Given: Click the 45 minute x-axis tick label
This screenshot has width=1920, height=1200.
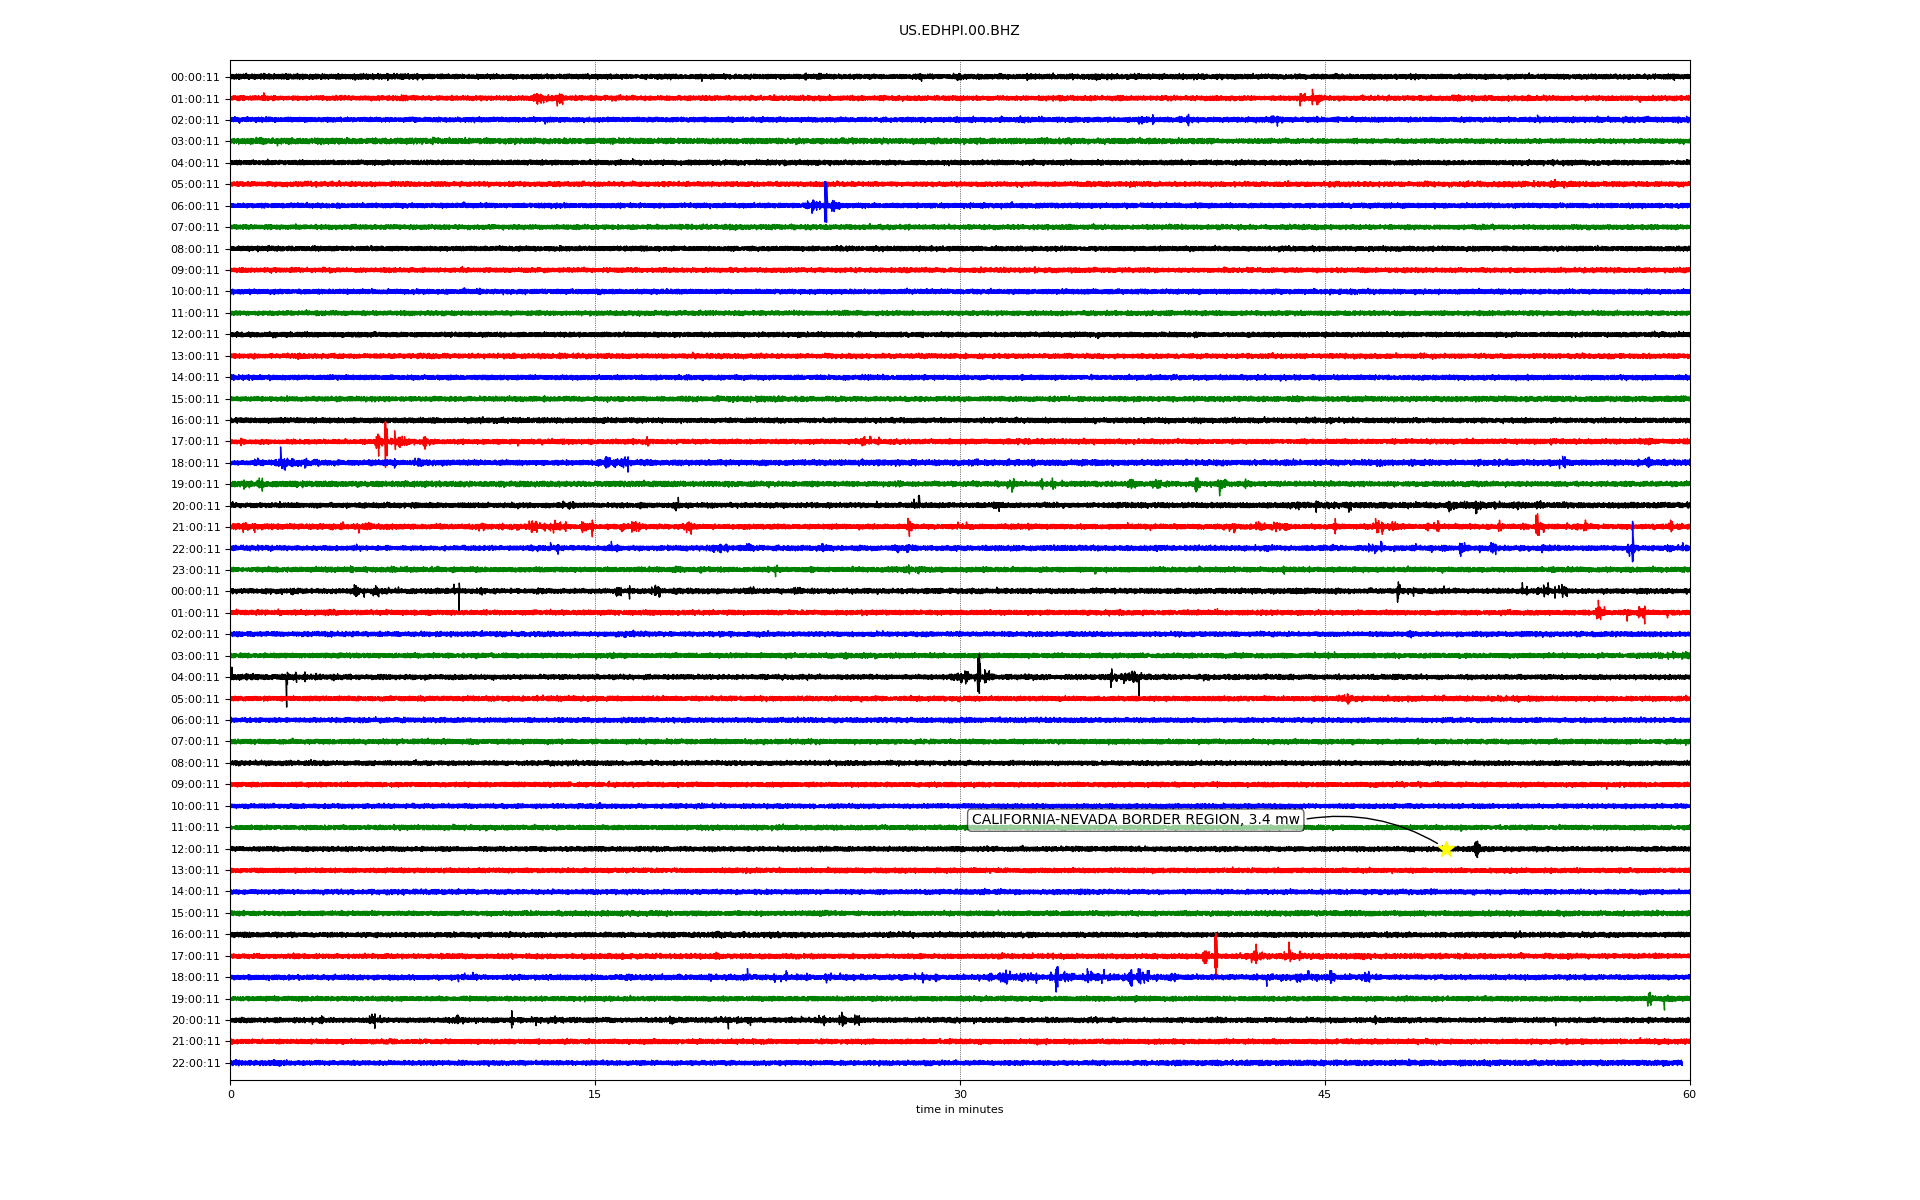Looking at the screenshot, I should coord(1324,1094).
